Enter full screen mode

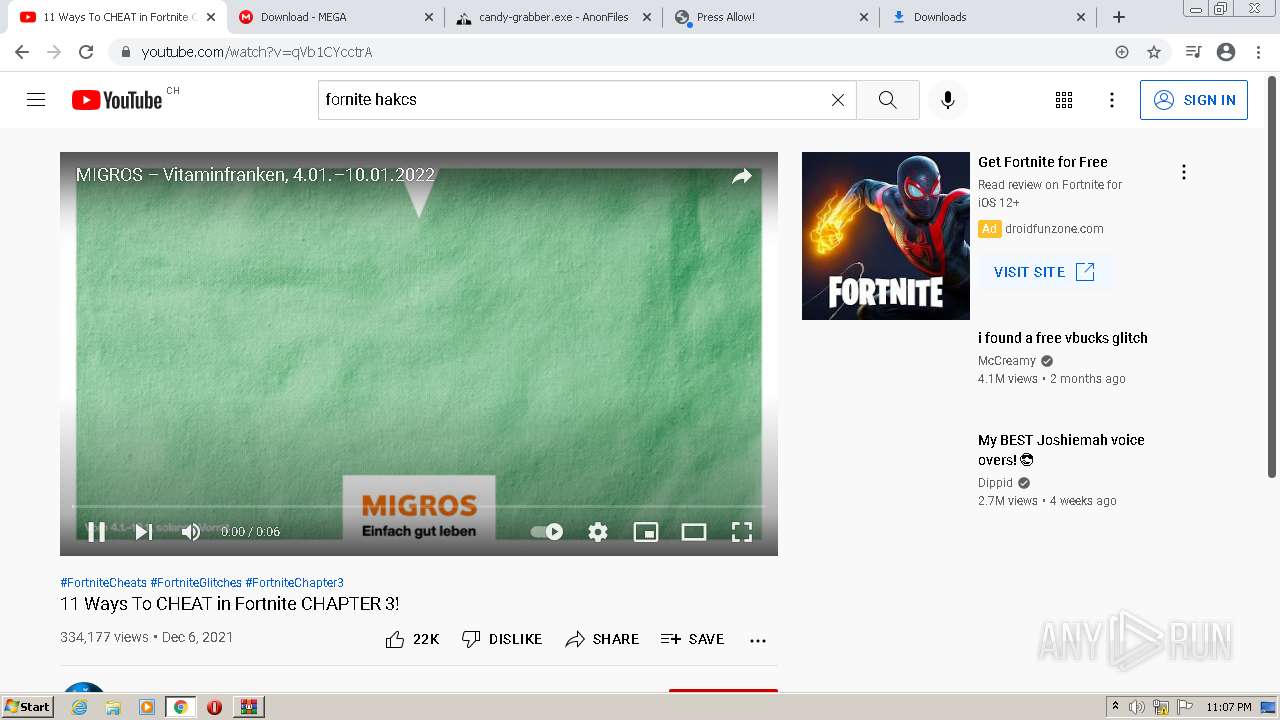click(742, 532)
